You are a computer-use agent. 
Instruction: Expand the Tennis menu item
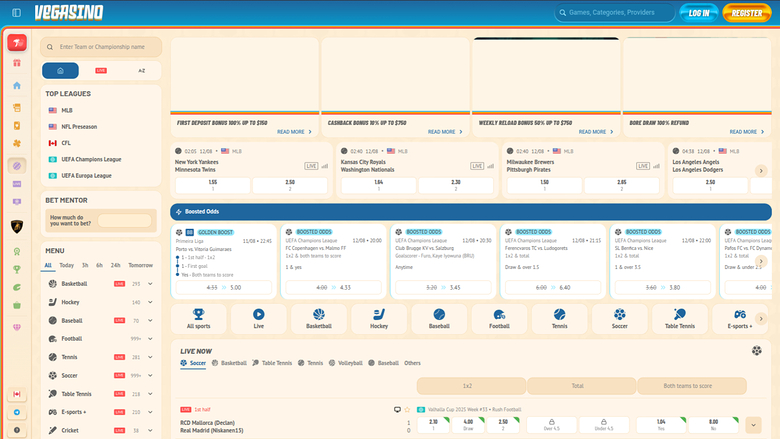pos(150,357)
